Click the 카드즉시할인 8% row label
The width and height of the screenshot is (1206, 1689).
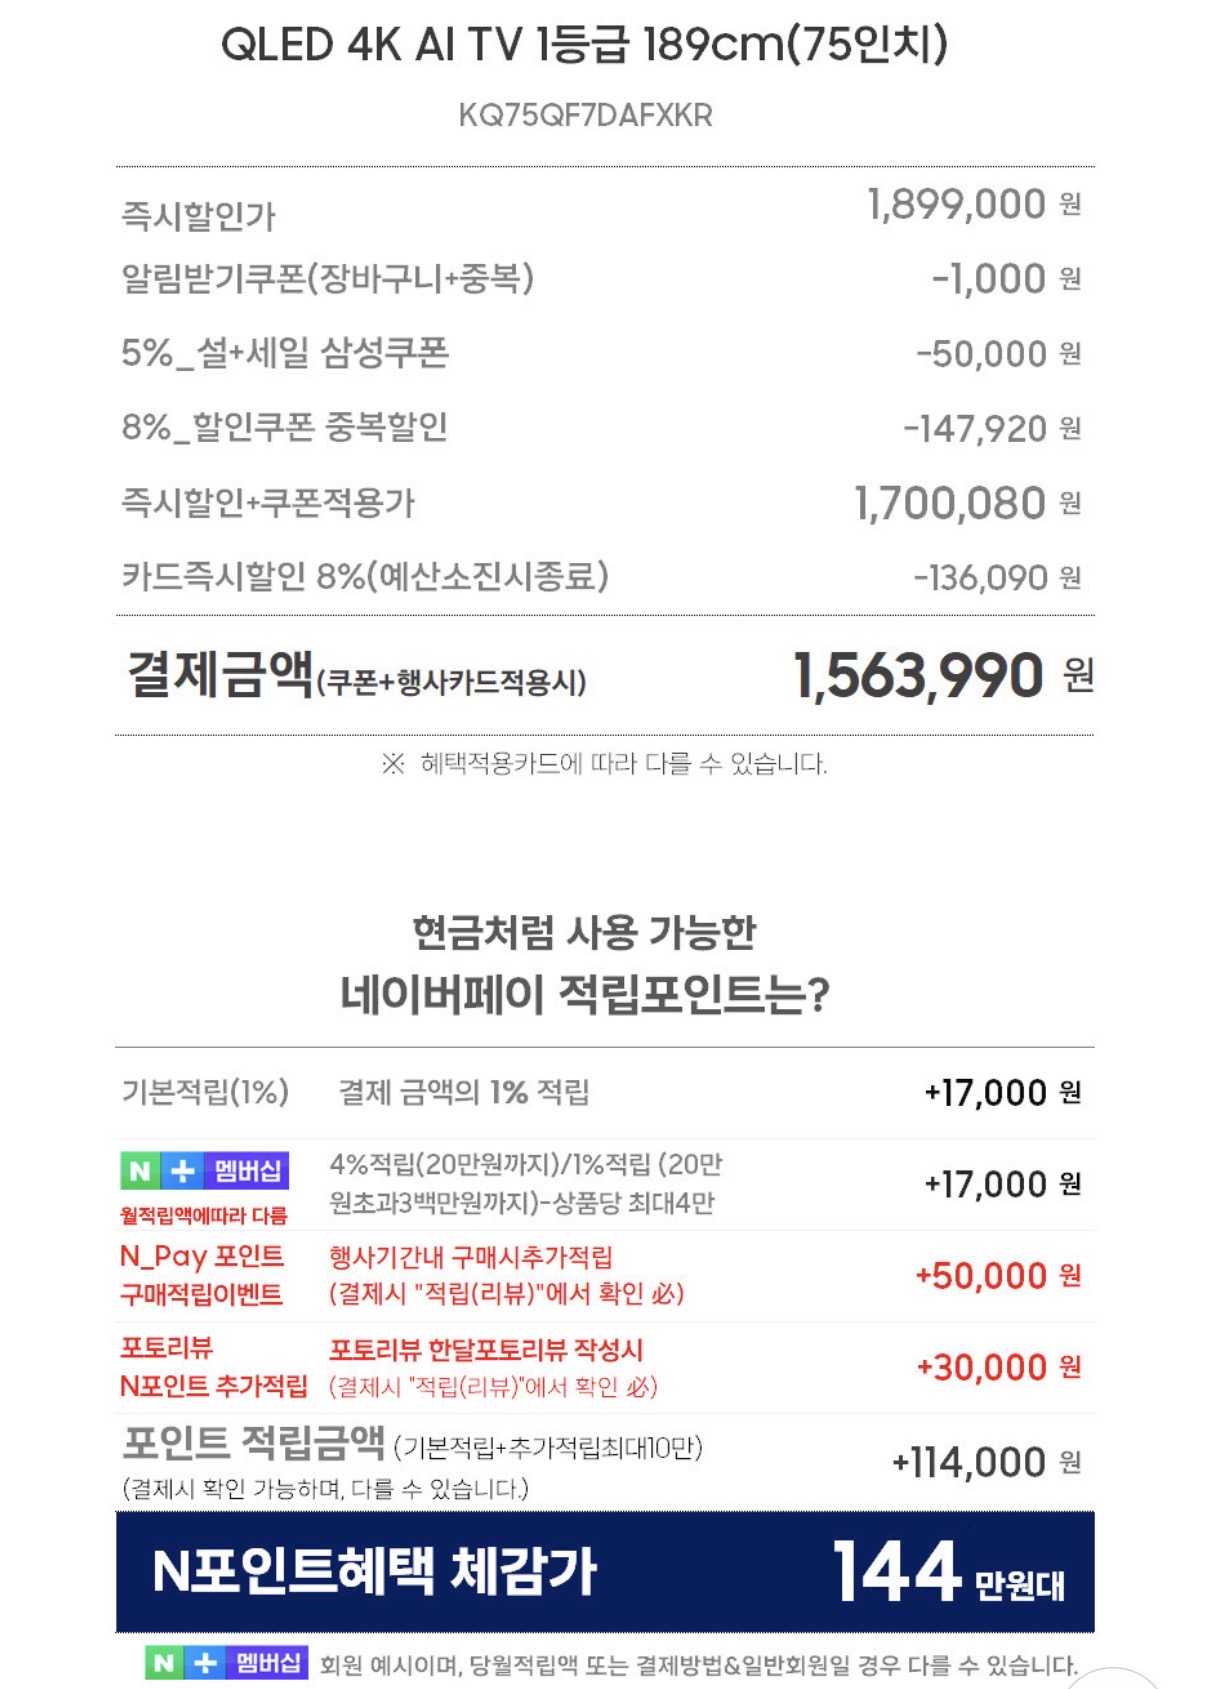pyautogui.click(x=365, y=577)
